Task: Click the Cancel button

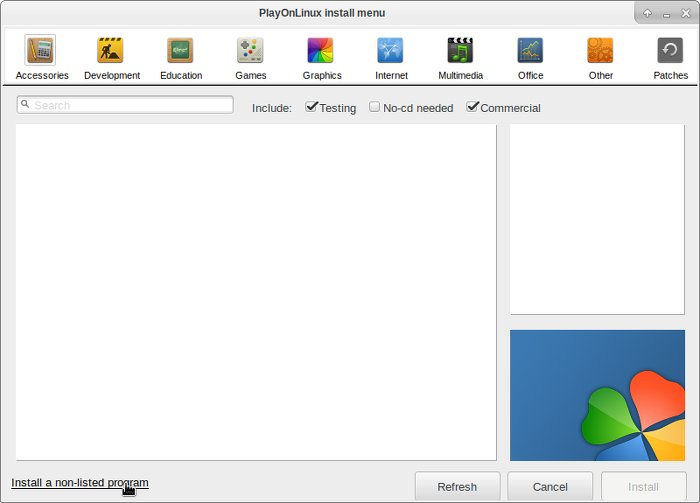Action: [550, 486]
